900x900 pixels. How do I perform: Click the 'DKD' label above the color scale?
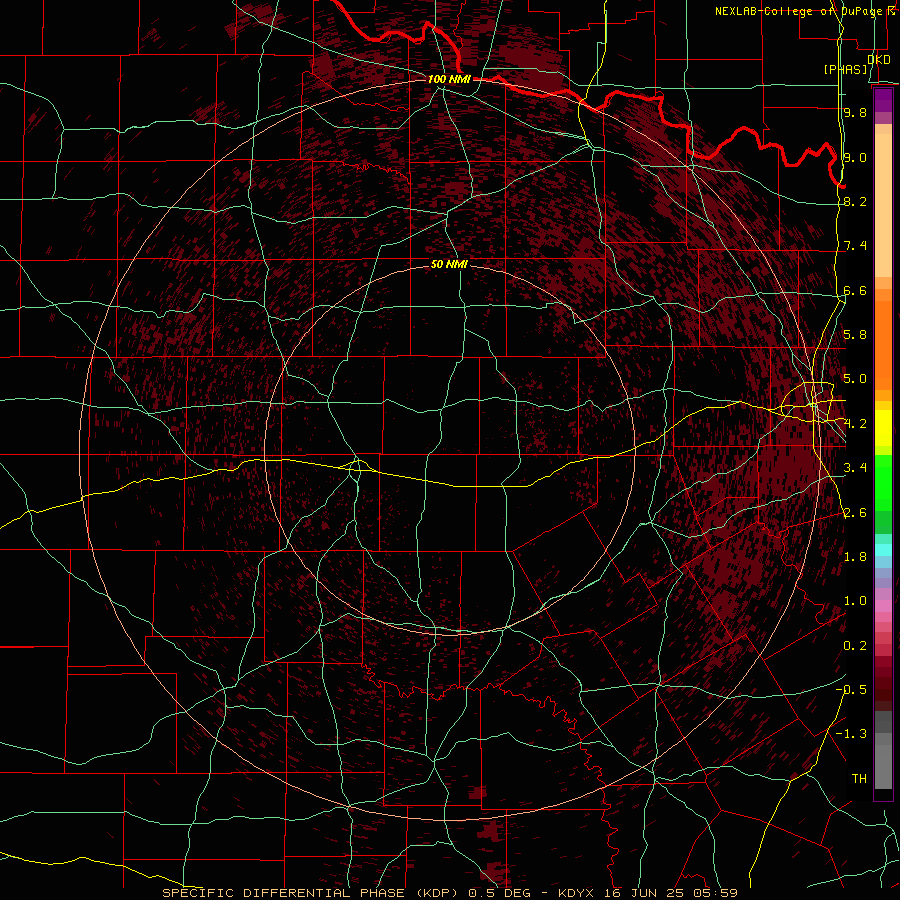tap(879, 60)
